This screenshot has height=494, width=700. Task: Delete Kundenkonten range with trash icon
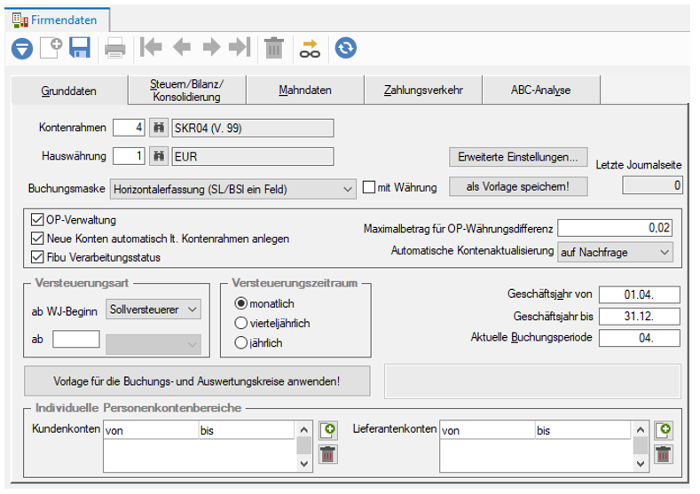point(328,454)
